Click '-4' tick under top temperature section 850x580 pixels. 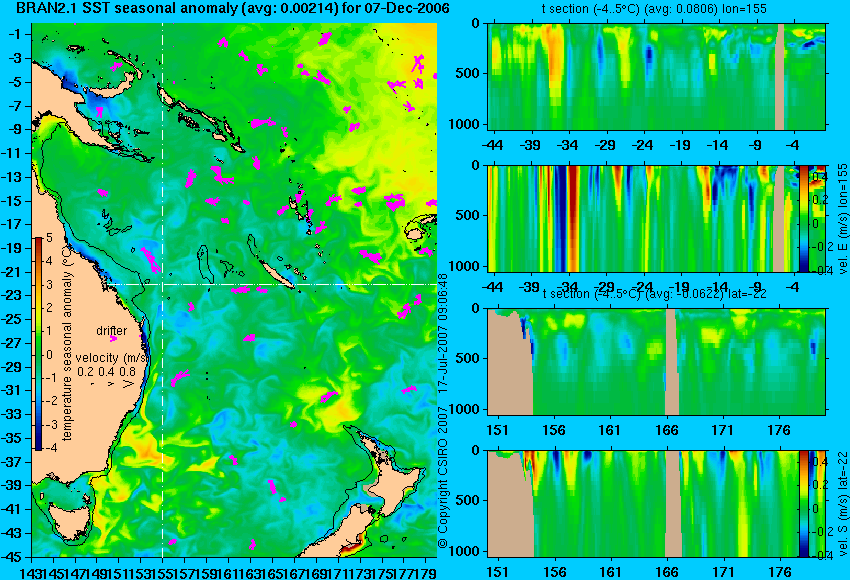[x=793, y=145]
